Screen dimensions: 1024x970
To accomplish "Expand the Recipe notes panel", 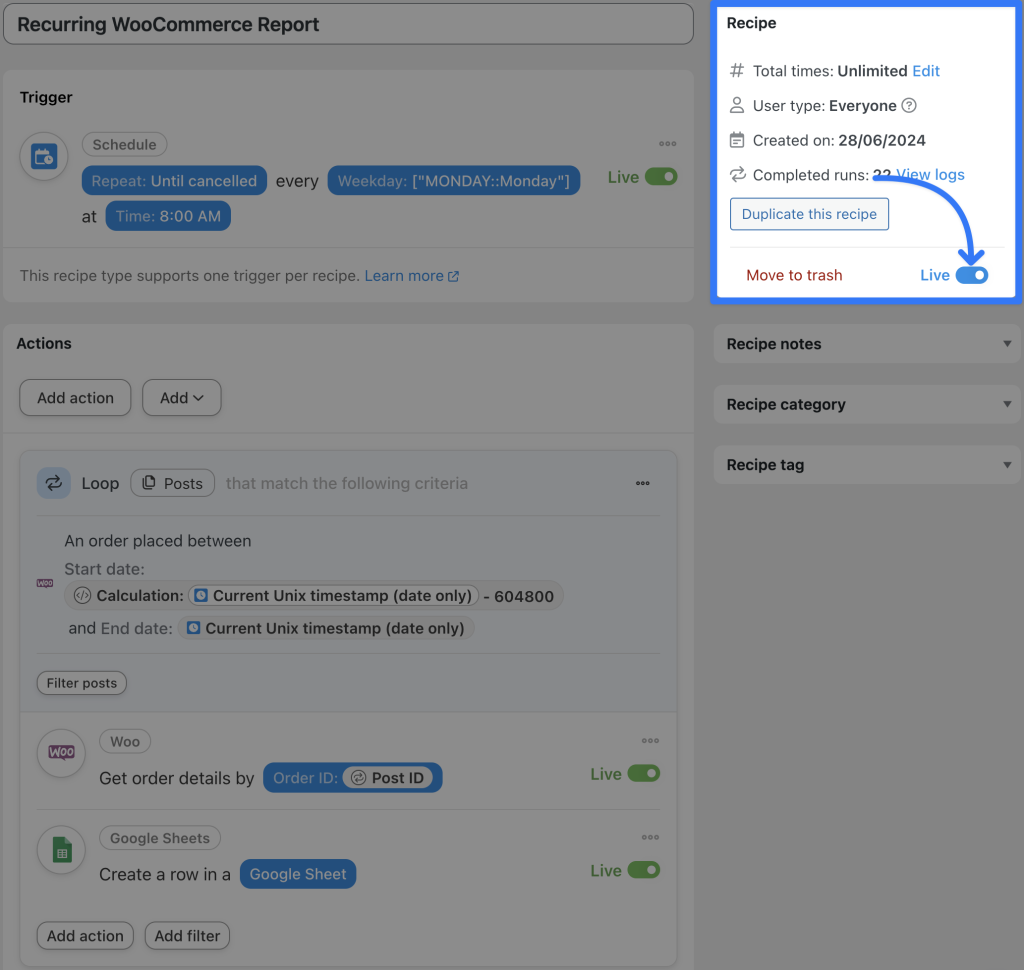I will tap(866, 343).
